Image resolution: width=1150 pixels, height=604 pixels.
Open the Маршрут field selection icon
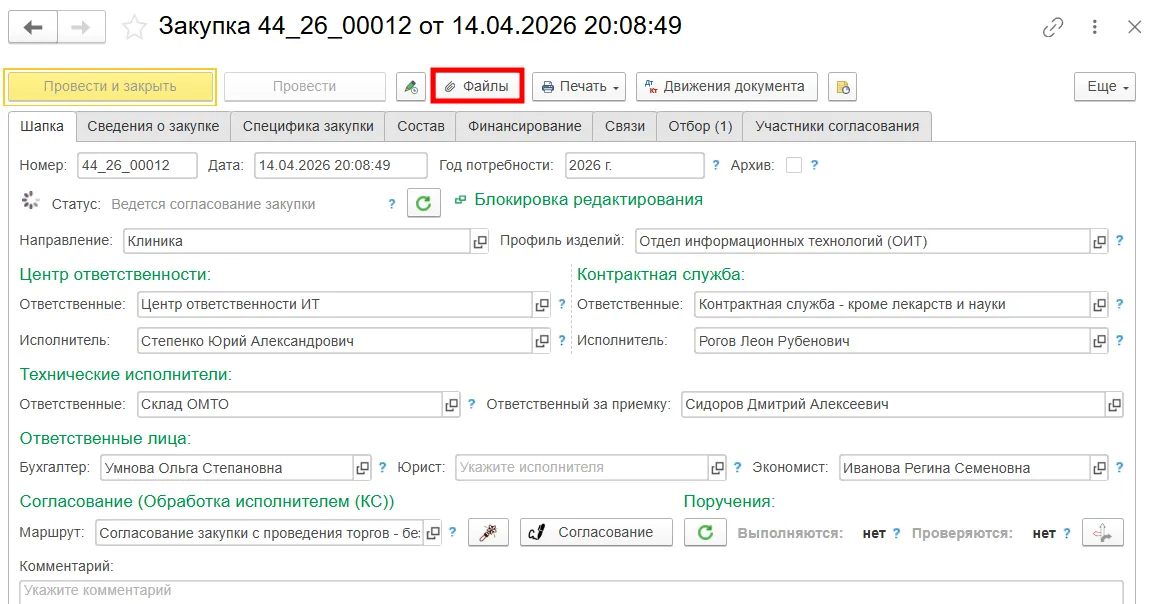[x=433, y=533]
